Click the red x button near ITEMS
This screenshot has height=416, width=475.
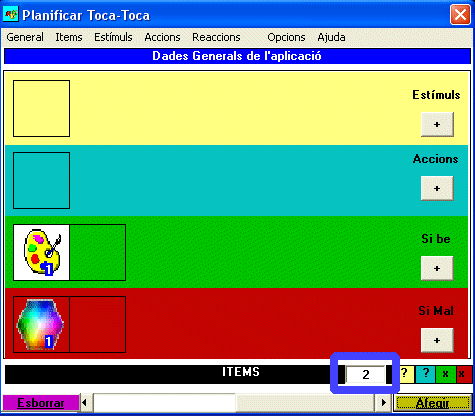463,374
